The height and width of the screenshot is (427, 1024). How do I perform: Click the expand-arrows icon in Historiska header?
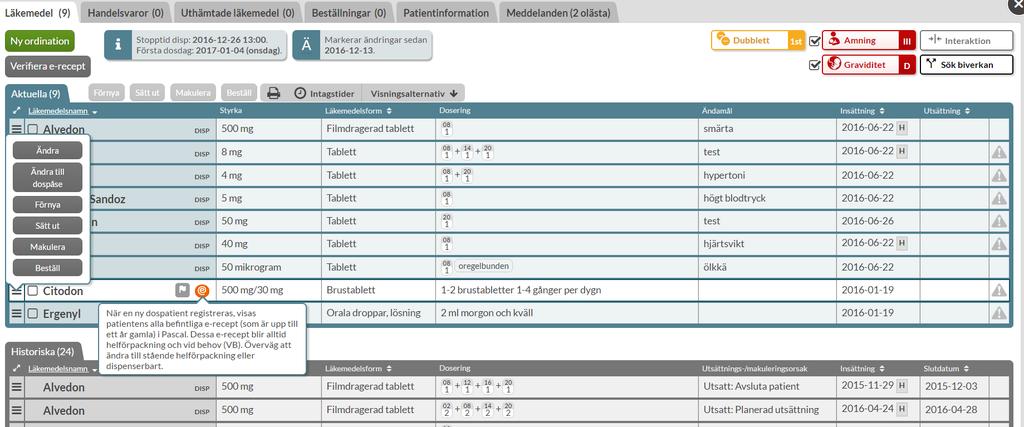pyautogui.click(x=16, y=370)
